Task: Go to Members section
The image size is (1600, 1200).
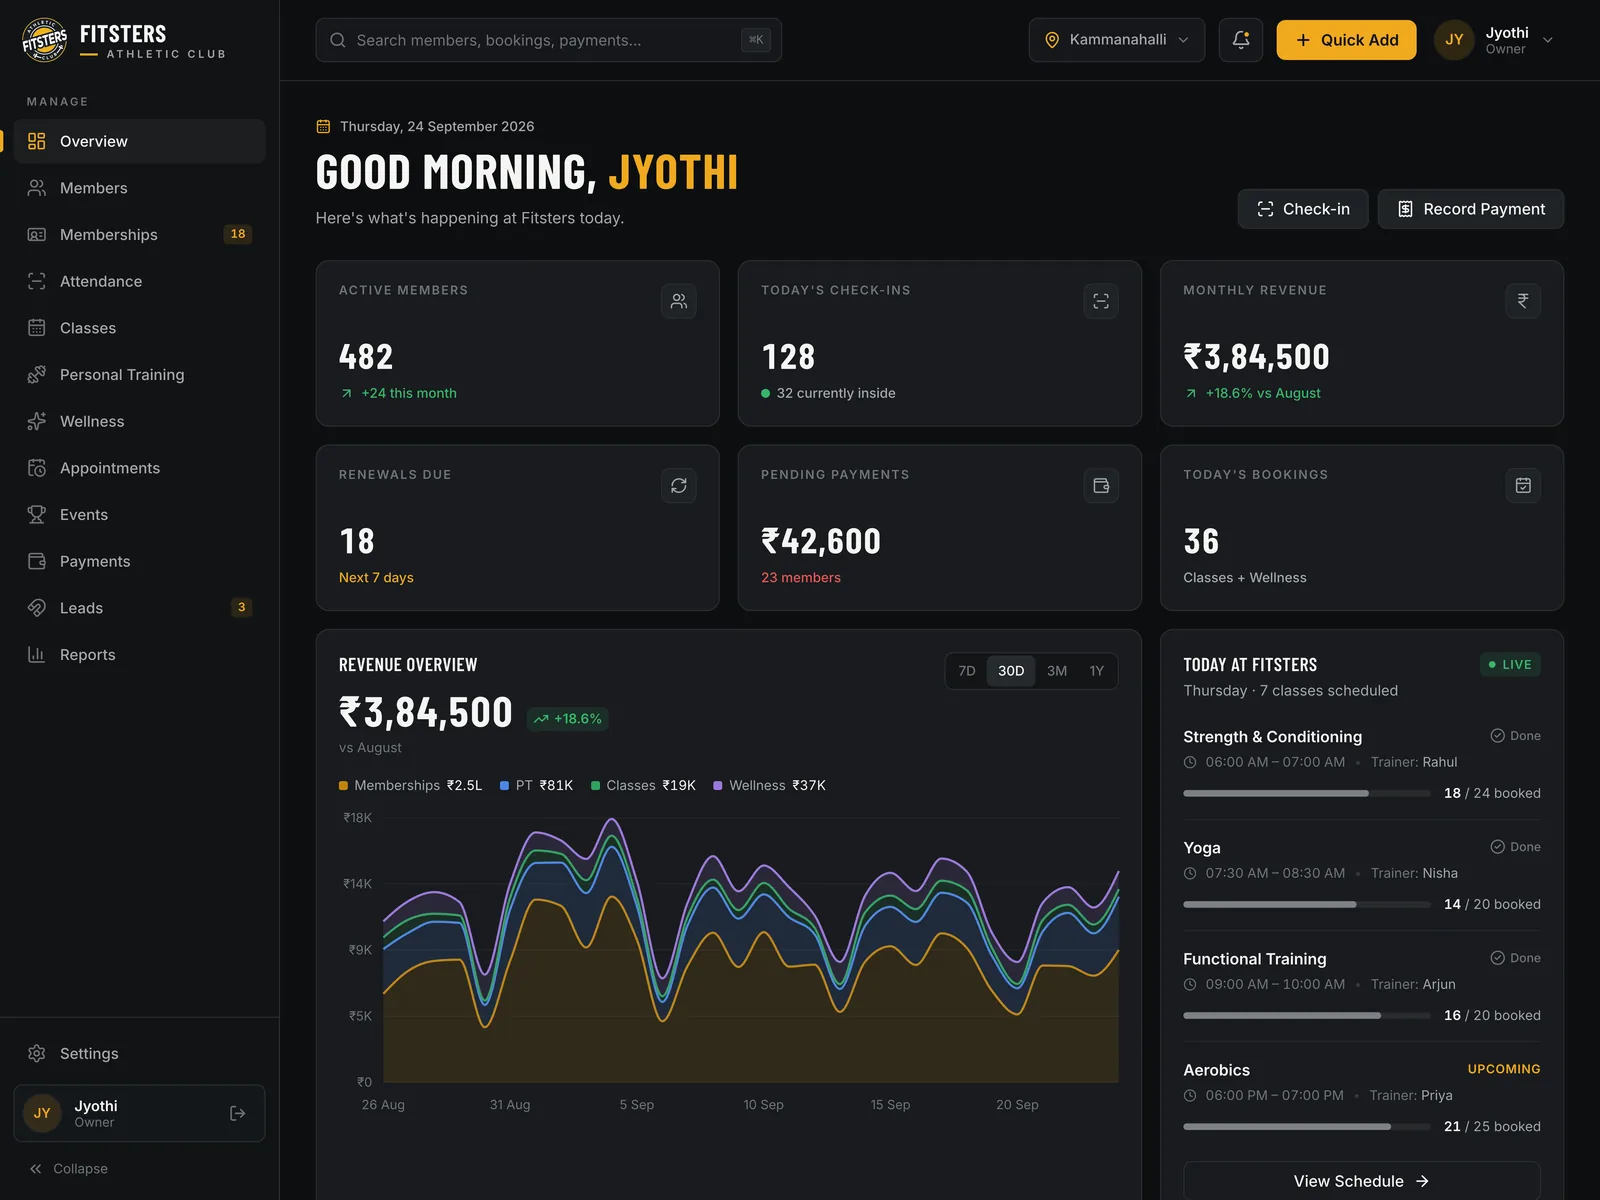Action: [x=139, y=188]
